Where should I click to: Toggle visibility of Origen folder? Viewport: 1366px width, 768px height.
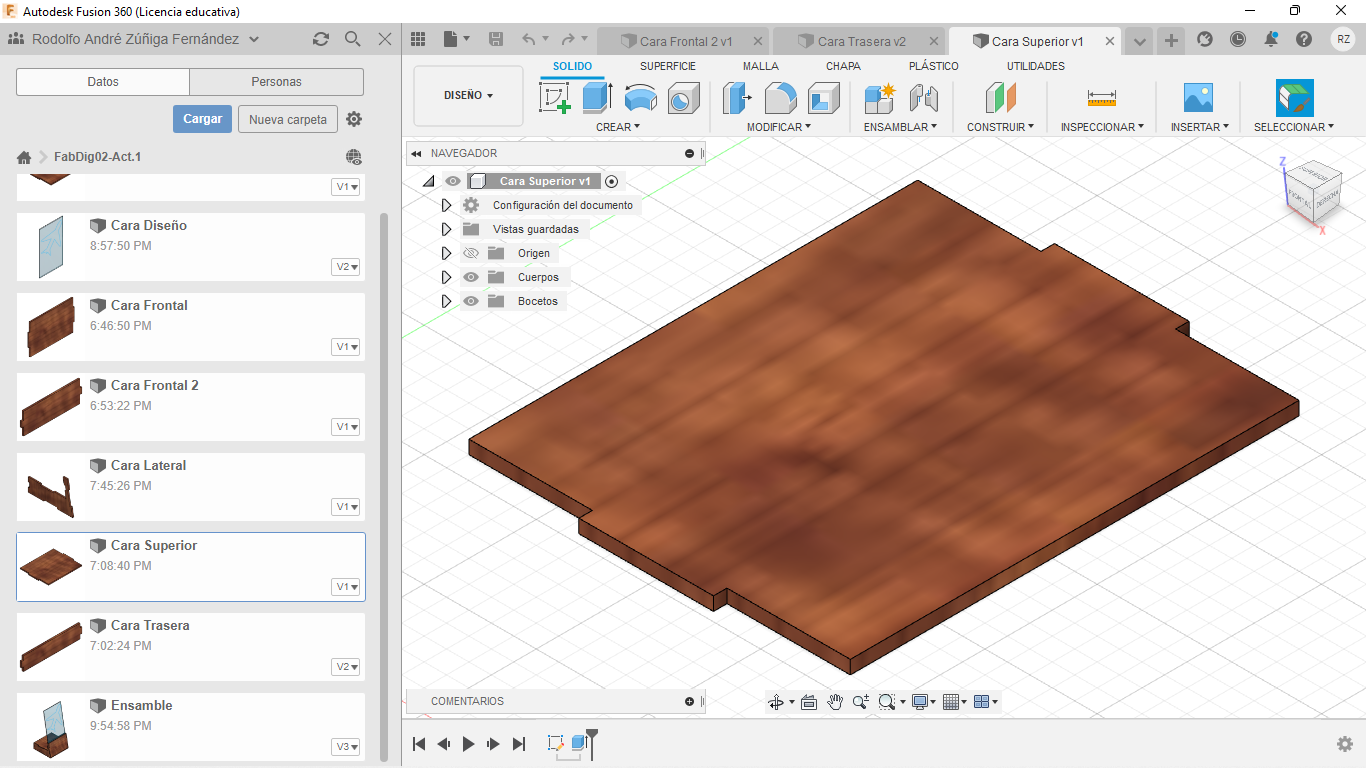(471, 253)
